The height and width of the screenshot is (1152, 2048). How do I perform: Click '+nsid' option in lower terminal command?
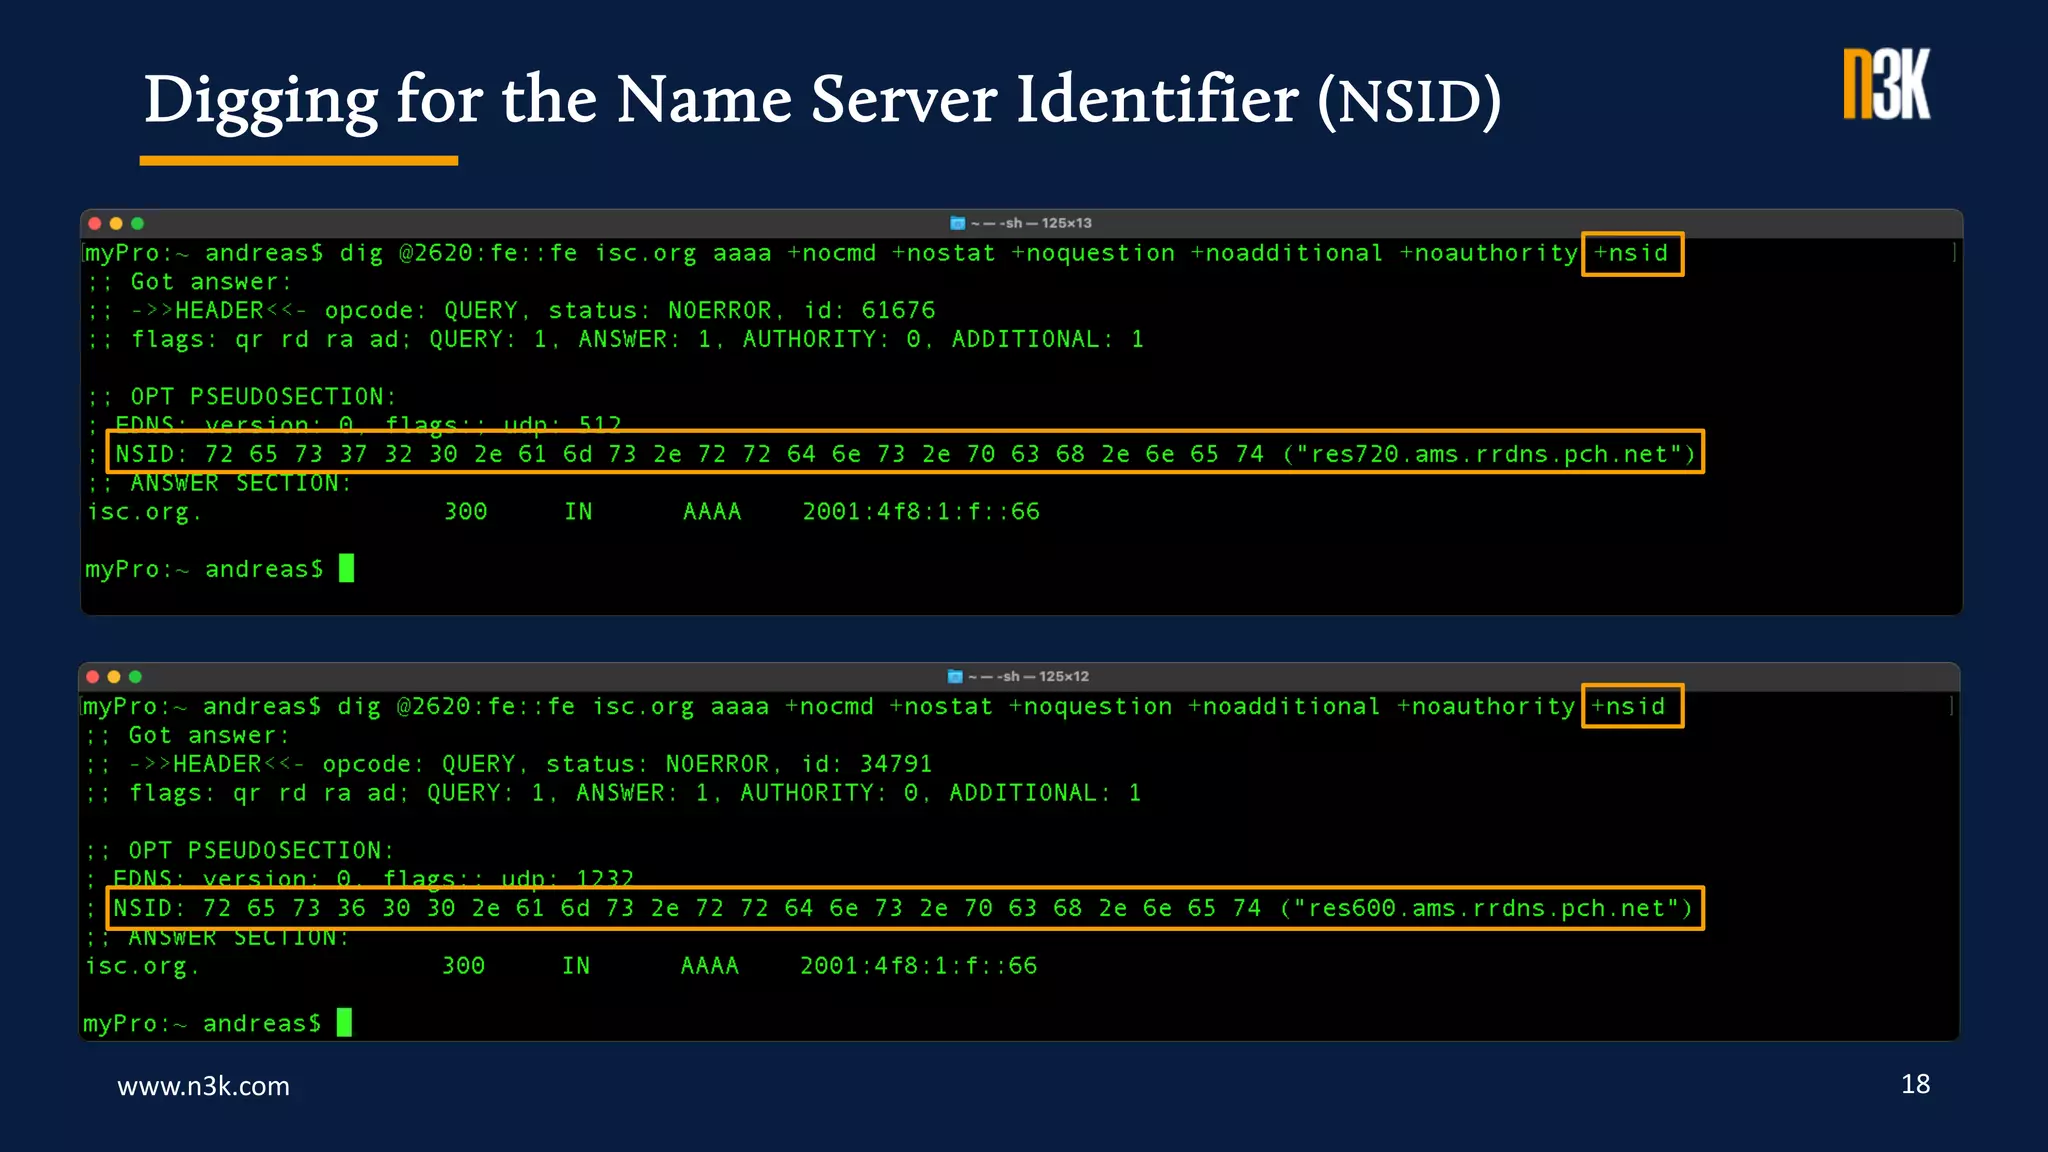(x=1629, y=707)
